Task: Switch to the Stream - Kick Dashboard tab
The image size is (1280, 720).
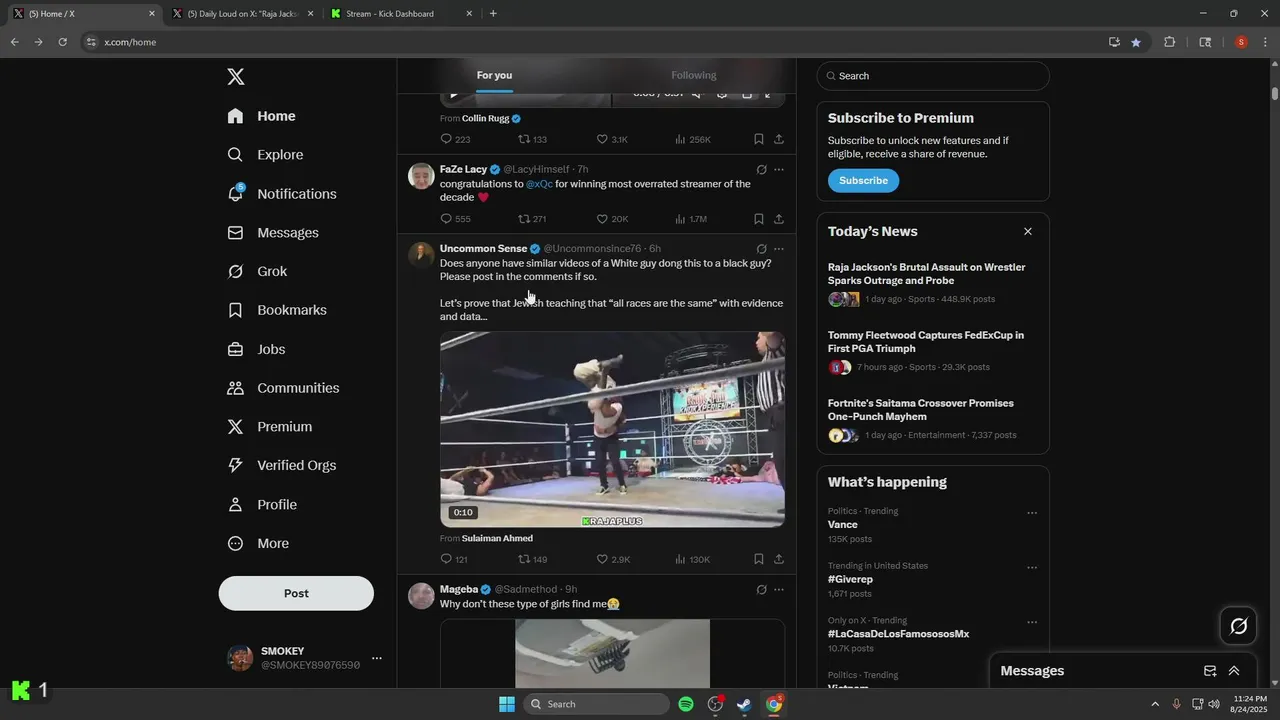Action: 400,14
